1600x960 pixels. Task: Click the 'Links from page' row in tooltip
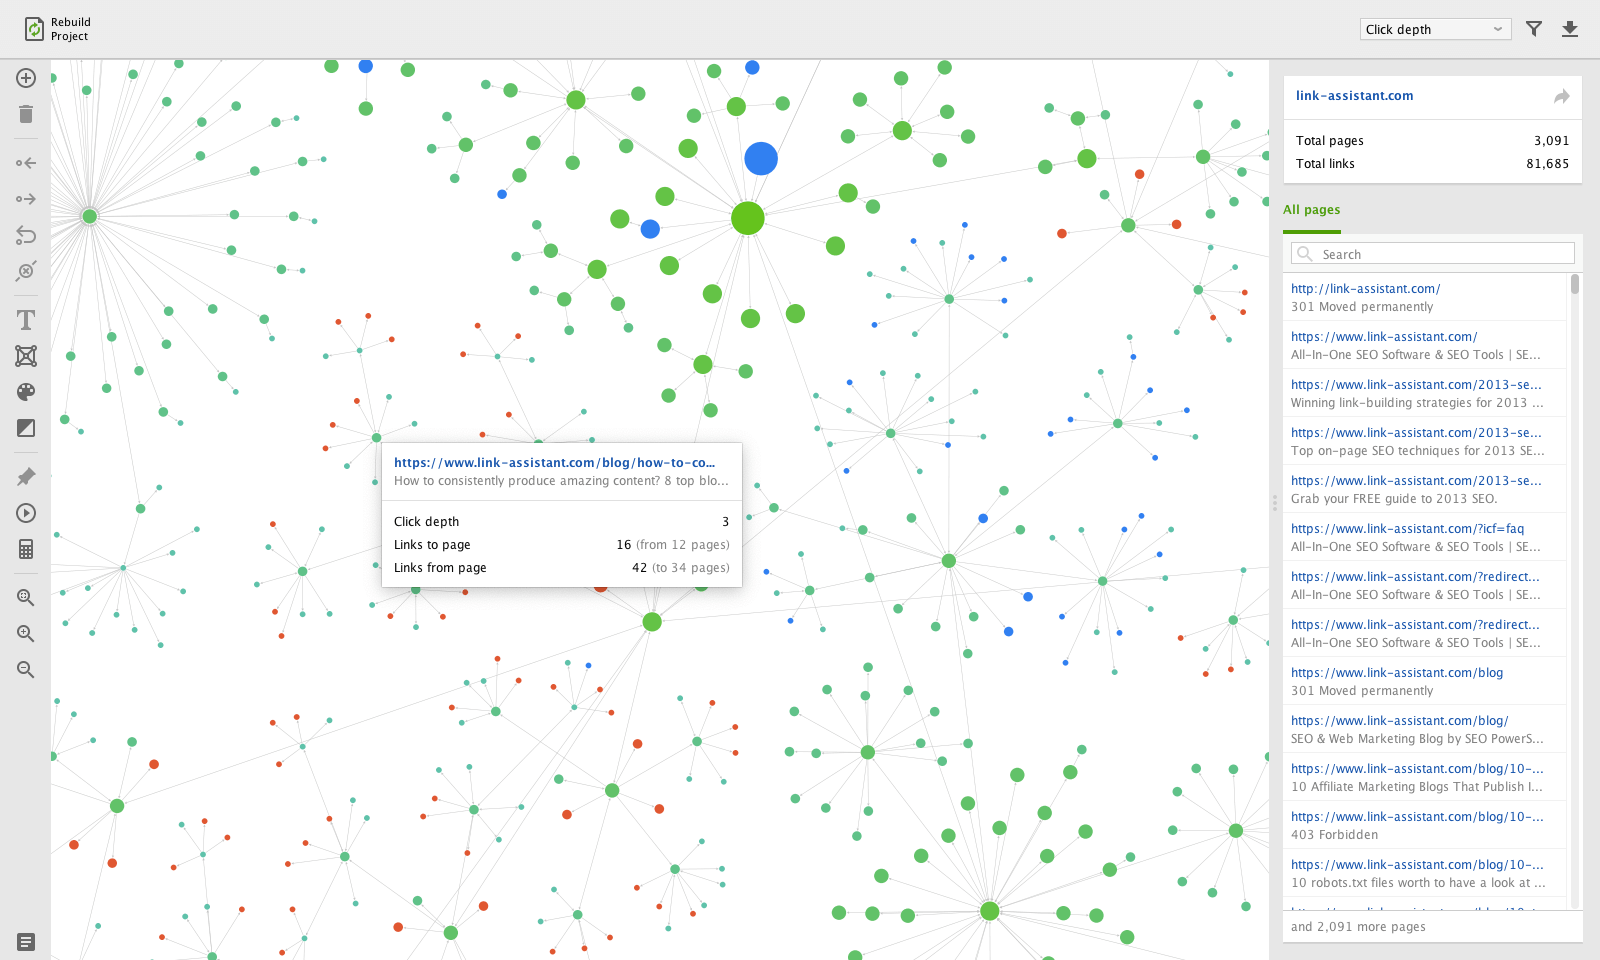coord(562,568)
